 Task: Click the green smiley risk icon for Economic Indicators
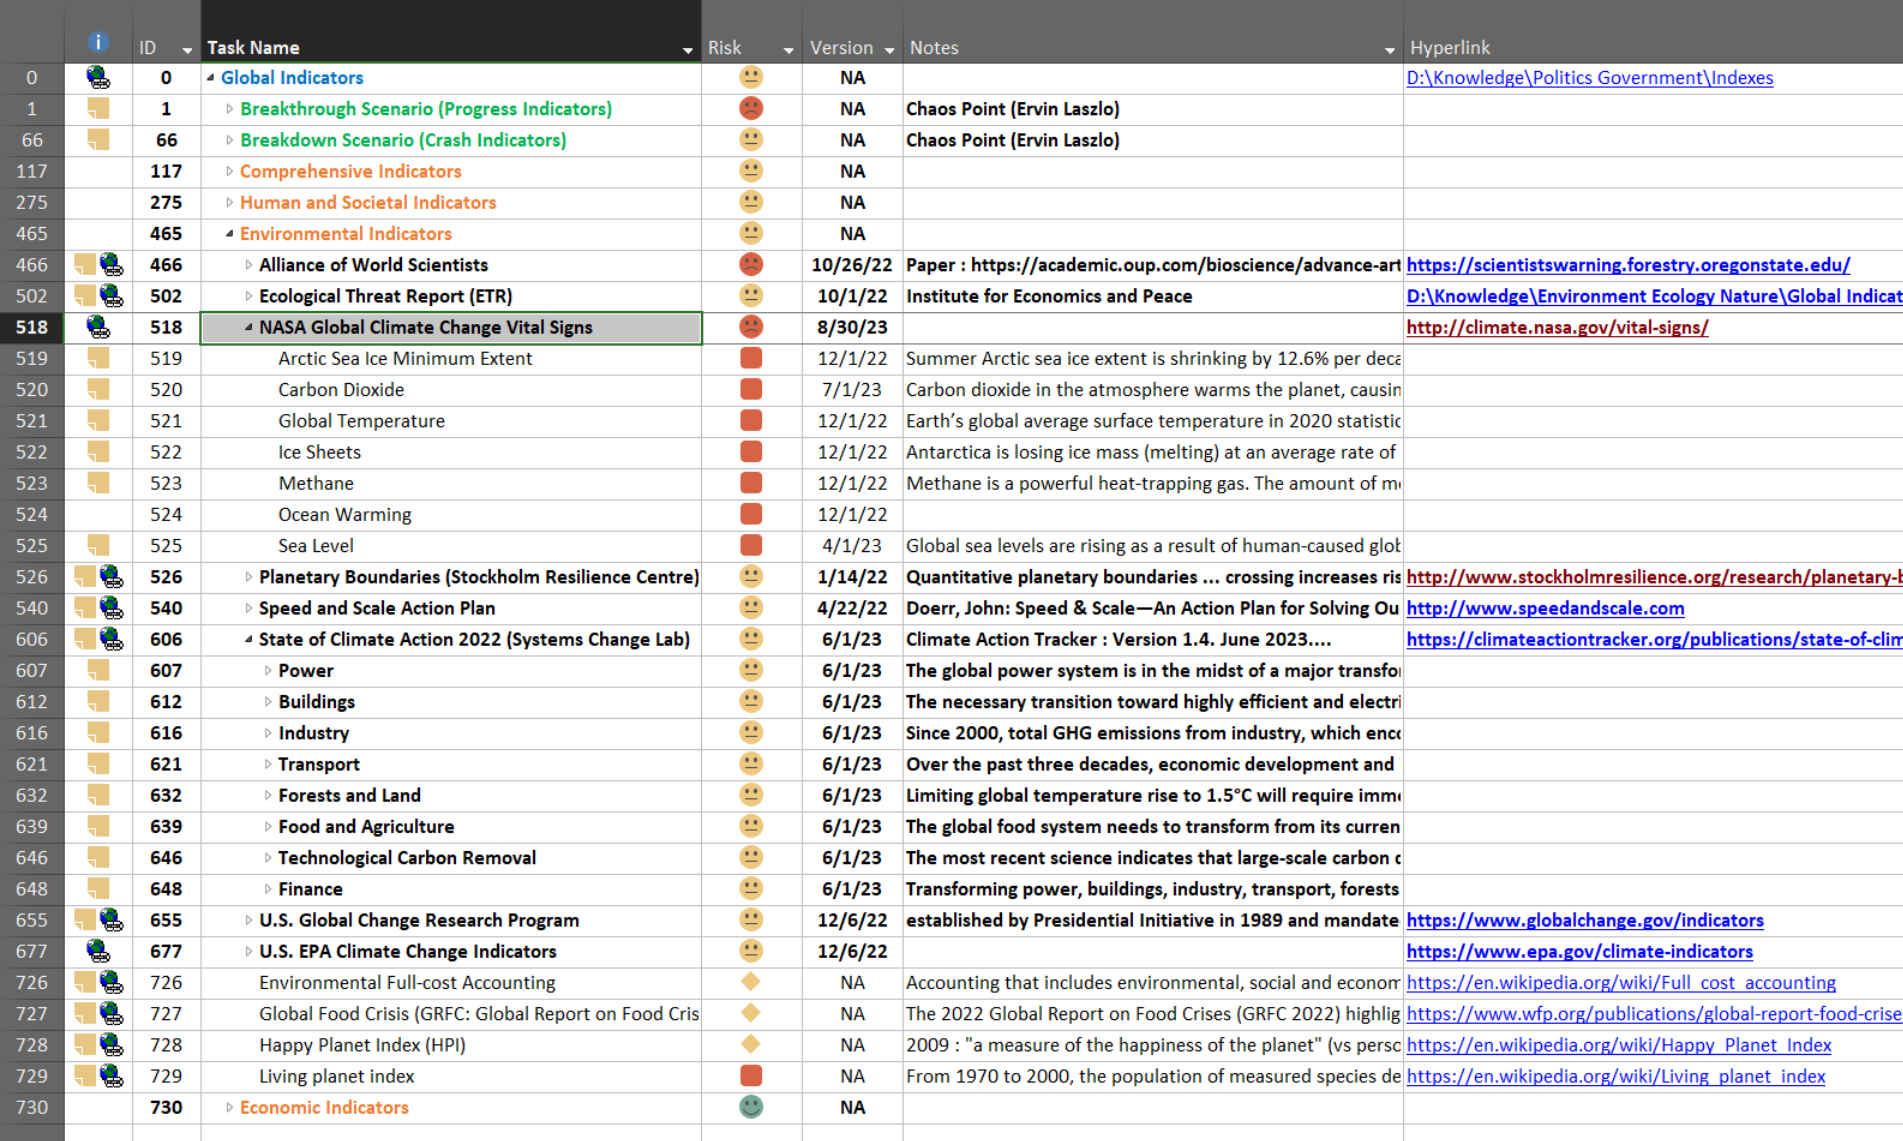coord(751,1106)
